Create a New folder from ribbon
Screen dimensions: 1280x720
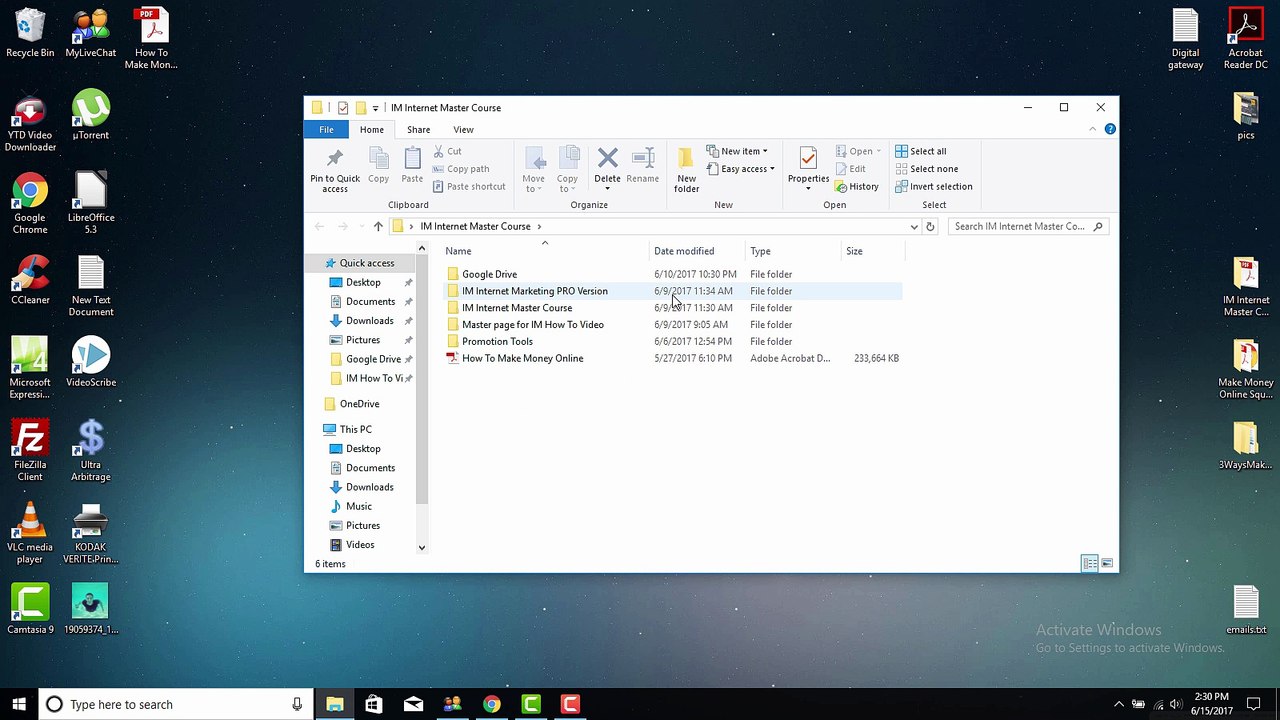(x=686, y=169)
